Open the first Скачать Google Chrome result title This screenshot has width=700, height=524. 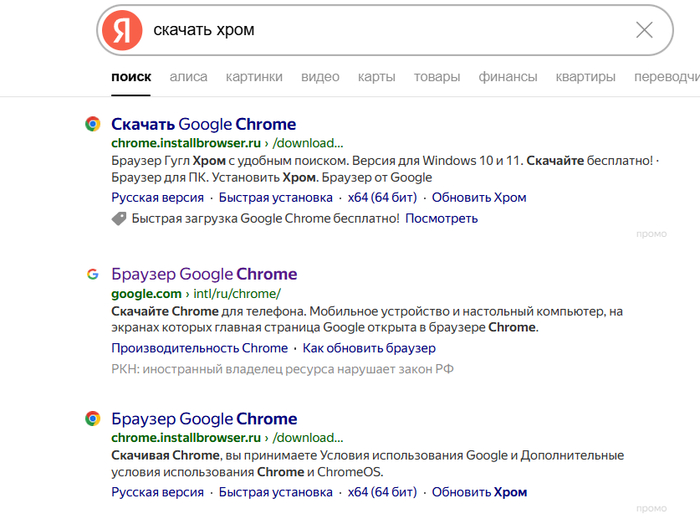coord(204,125)
